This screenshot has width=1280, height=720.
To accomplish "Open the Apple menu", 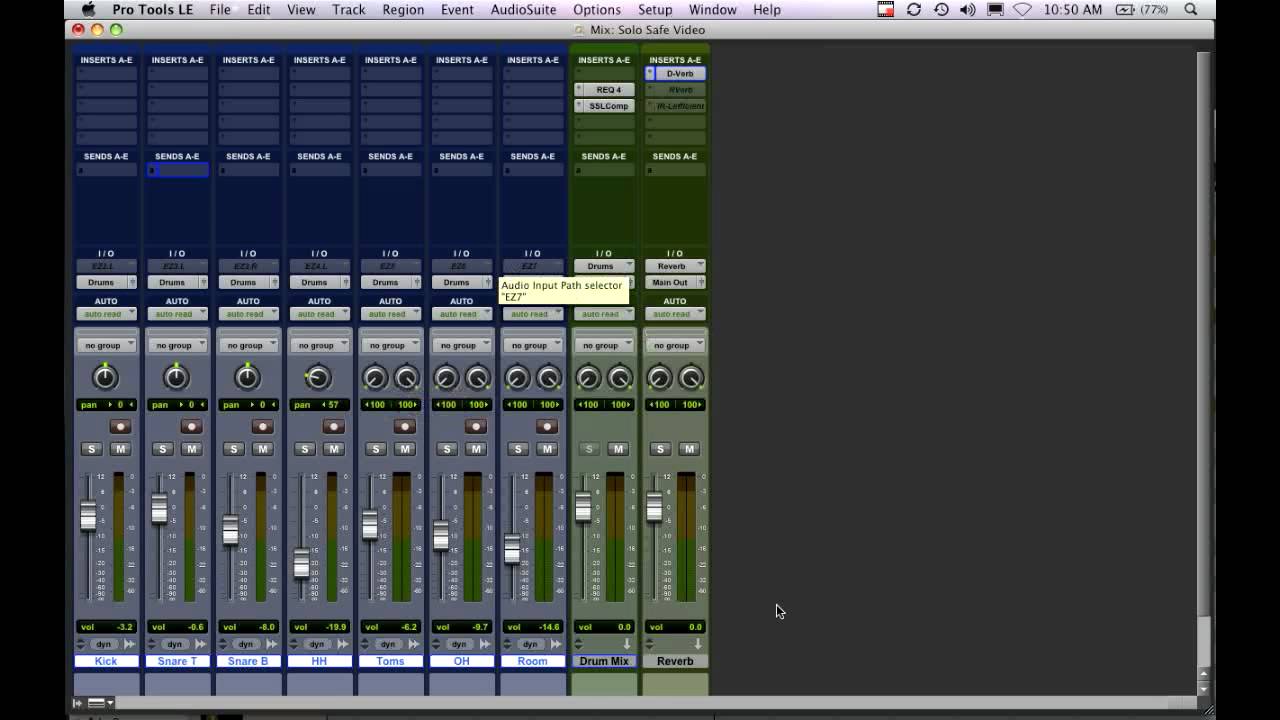I will click(x=88, y=9).
